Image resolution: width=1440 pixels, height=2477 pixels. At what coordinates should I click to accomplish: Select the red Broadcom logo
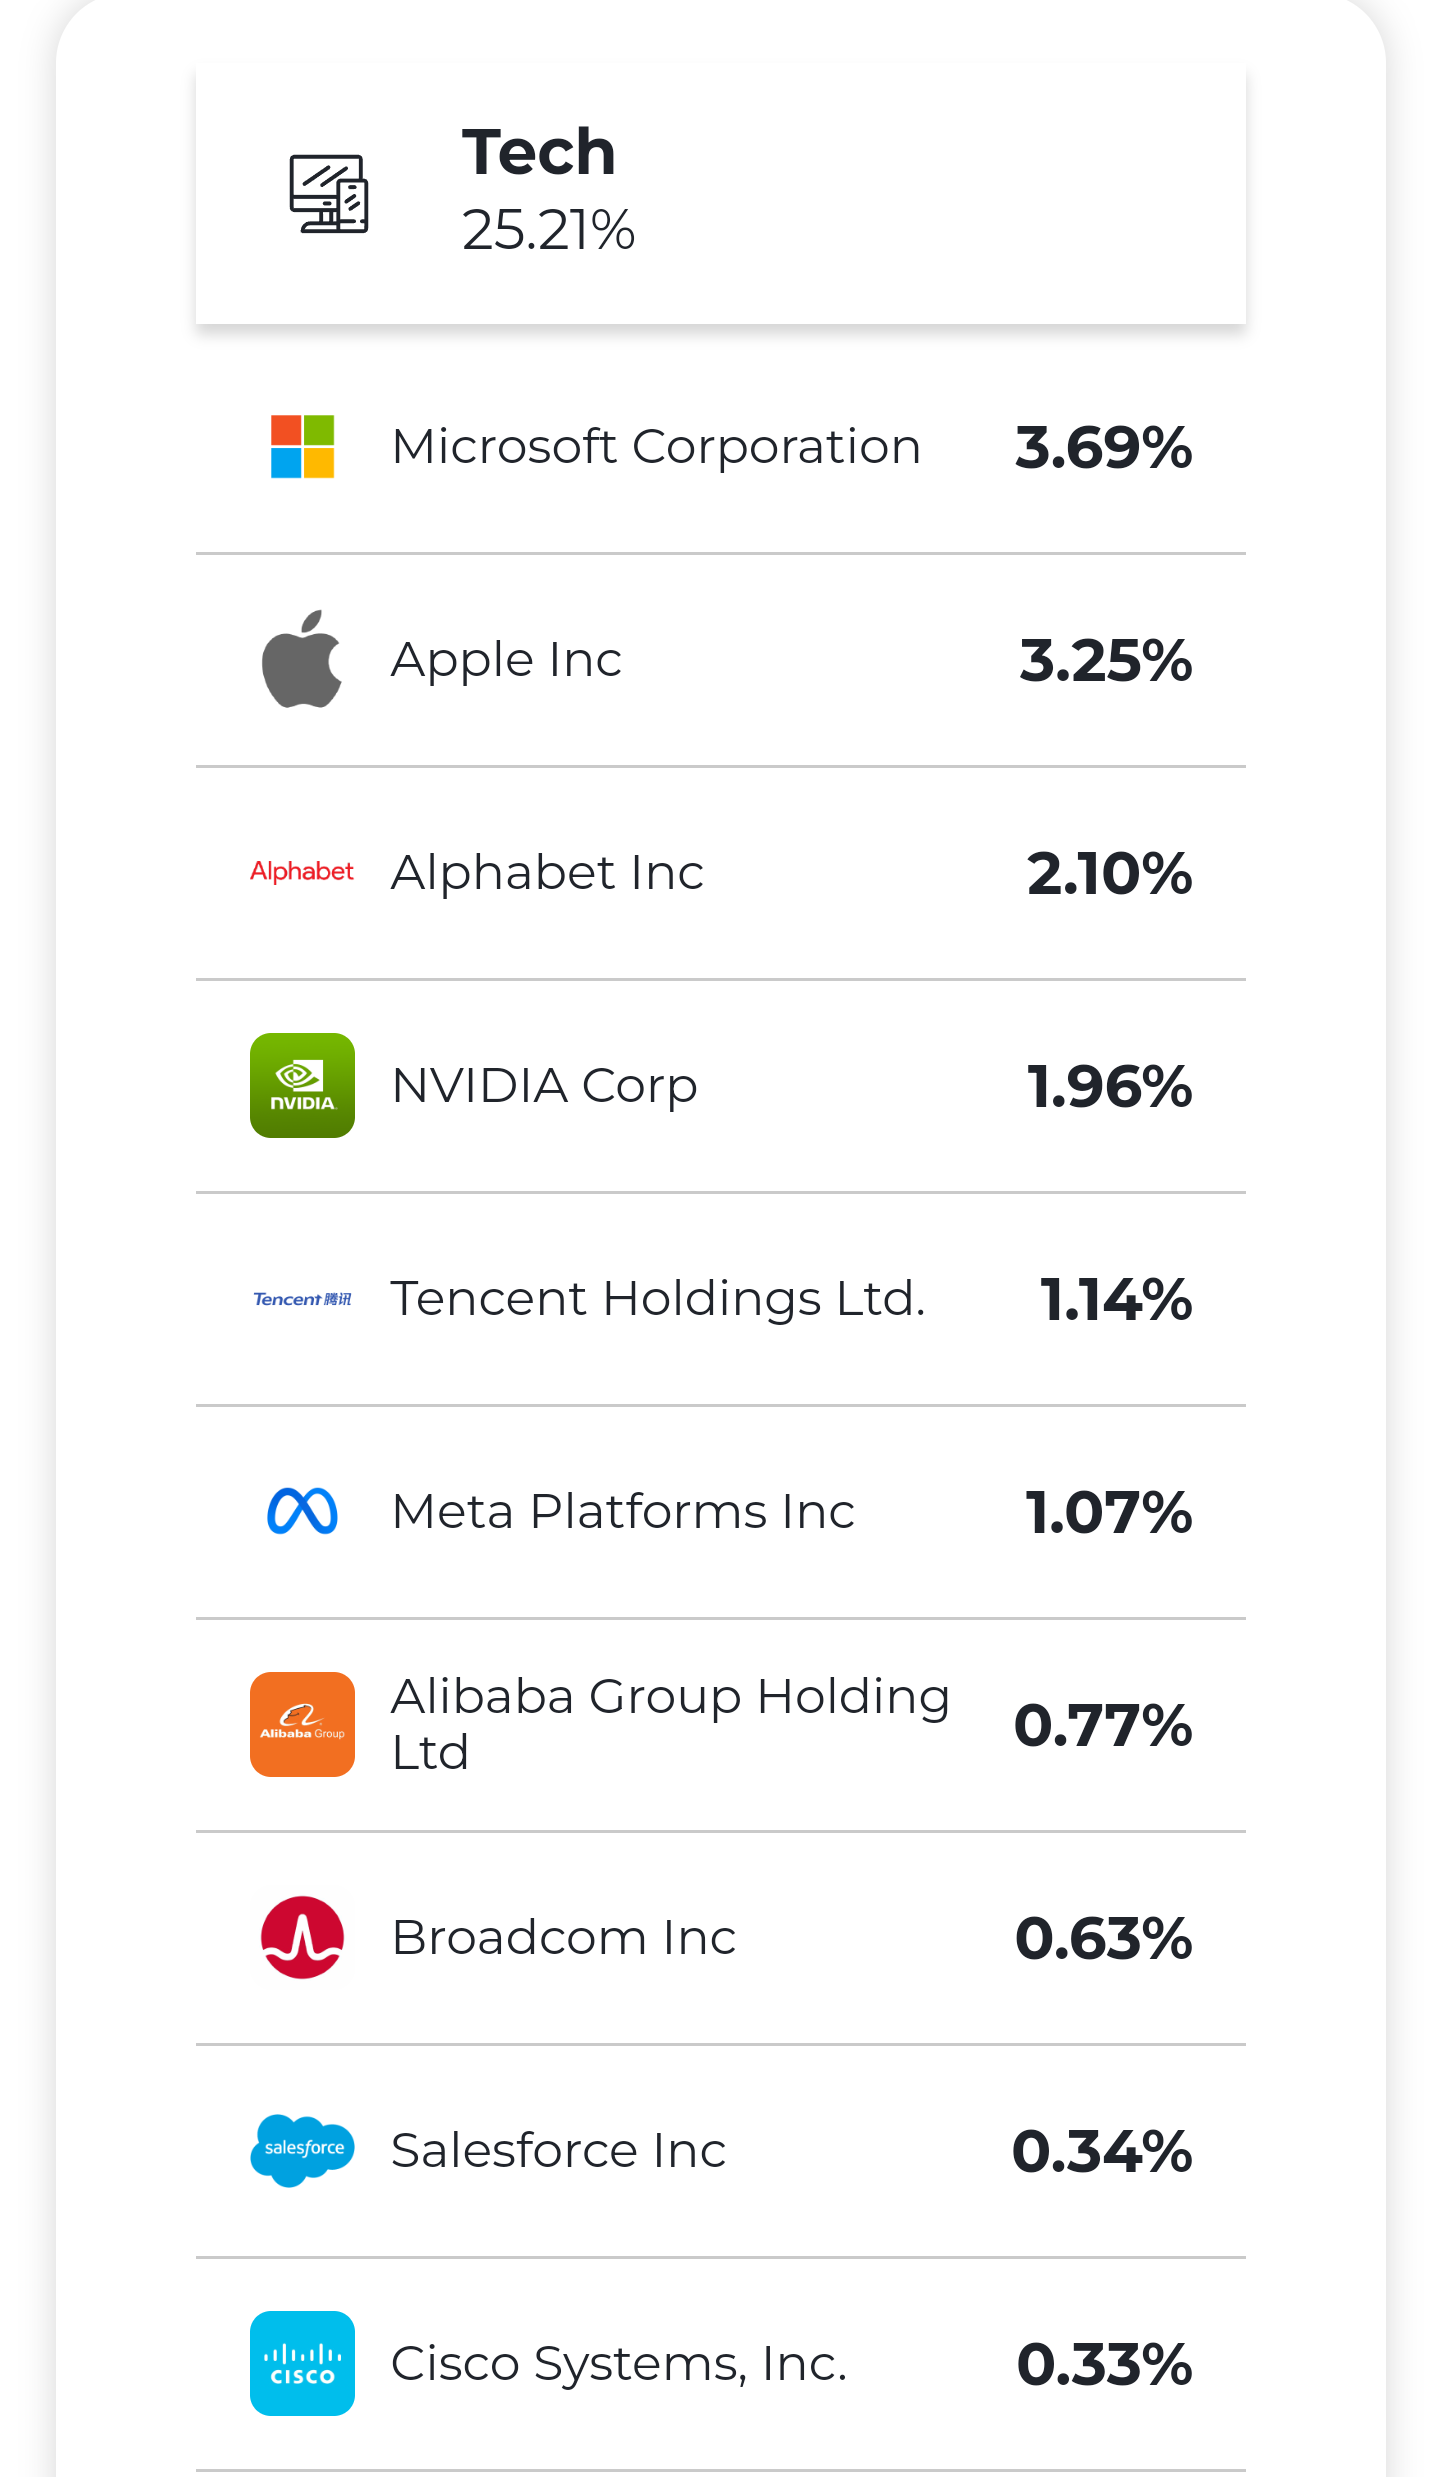pos(302,1937)
